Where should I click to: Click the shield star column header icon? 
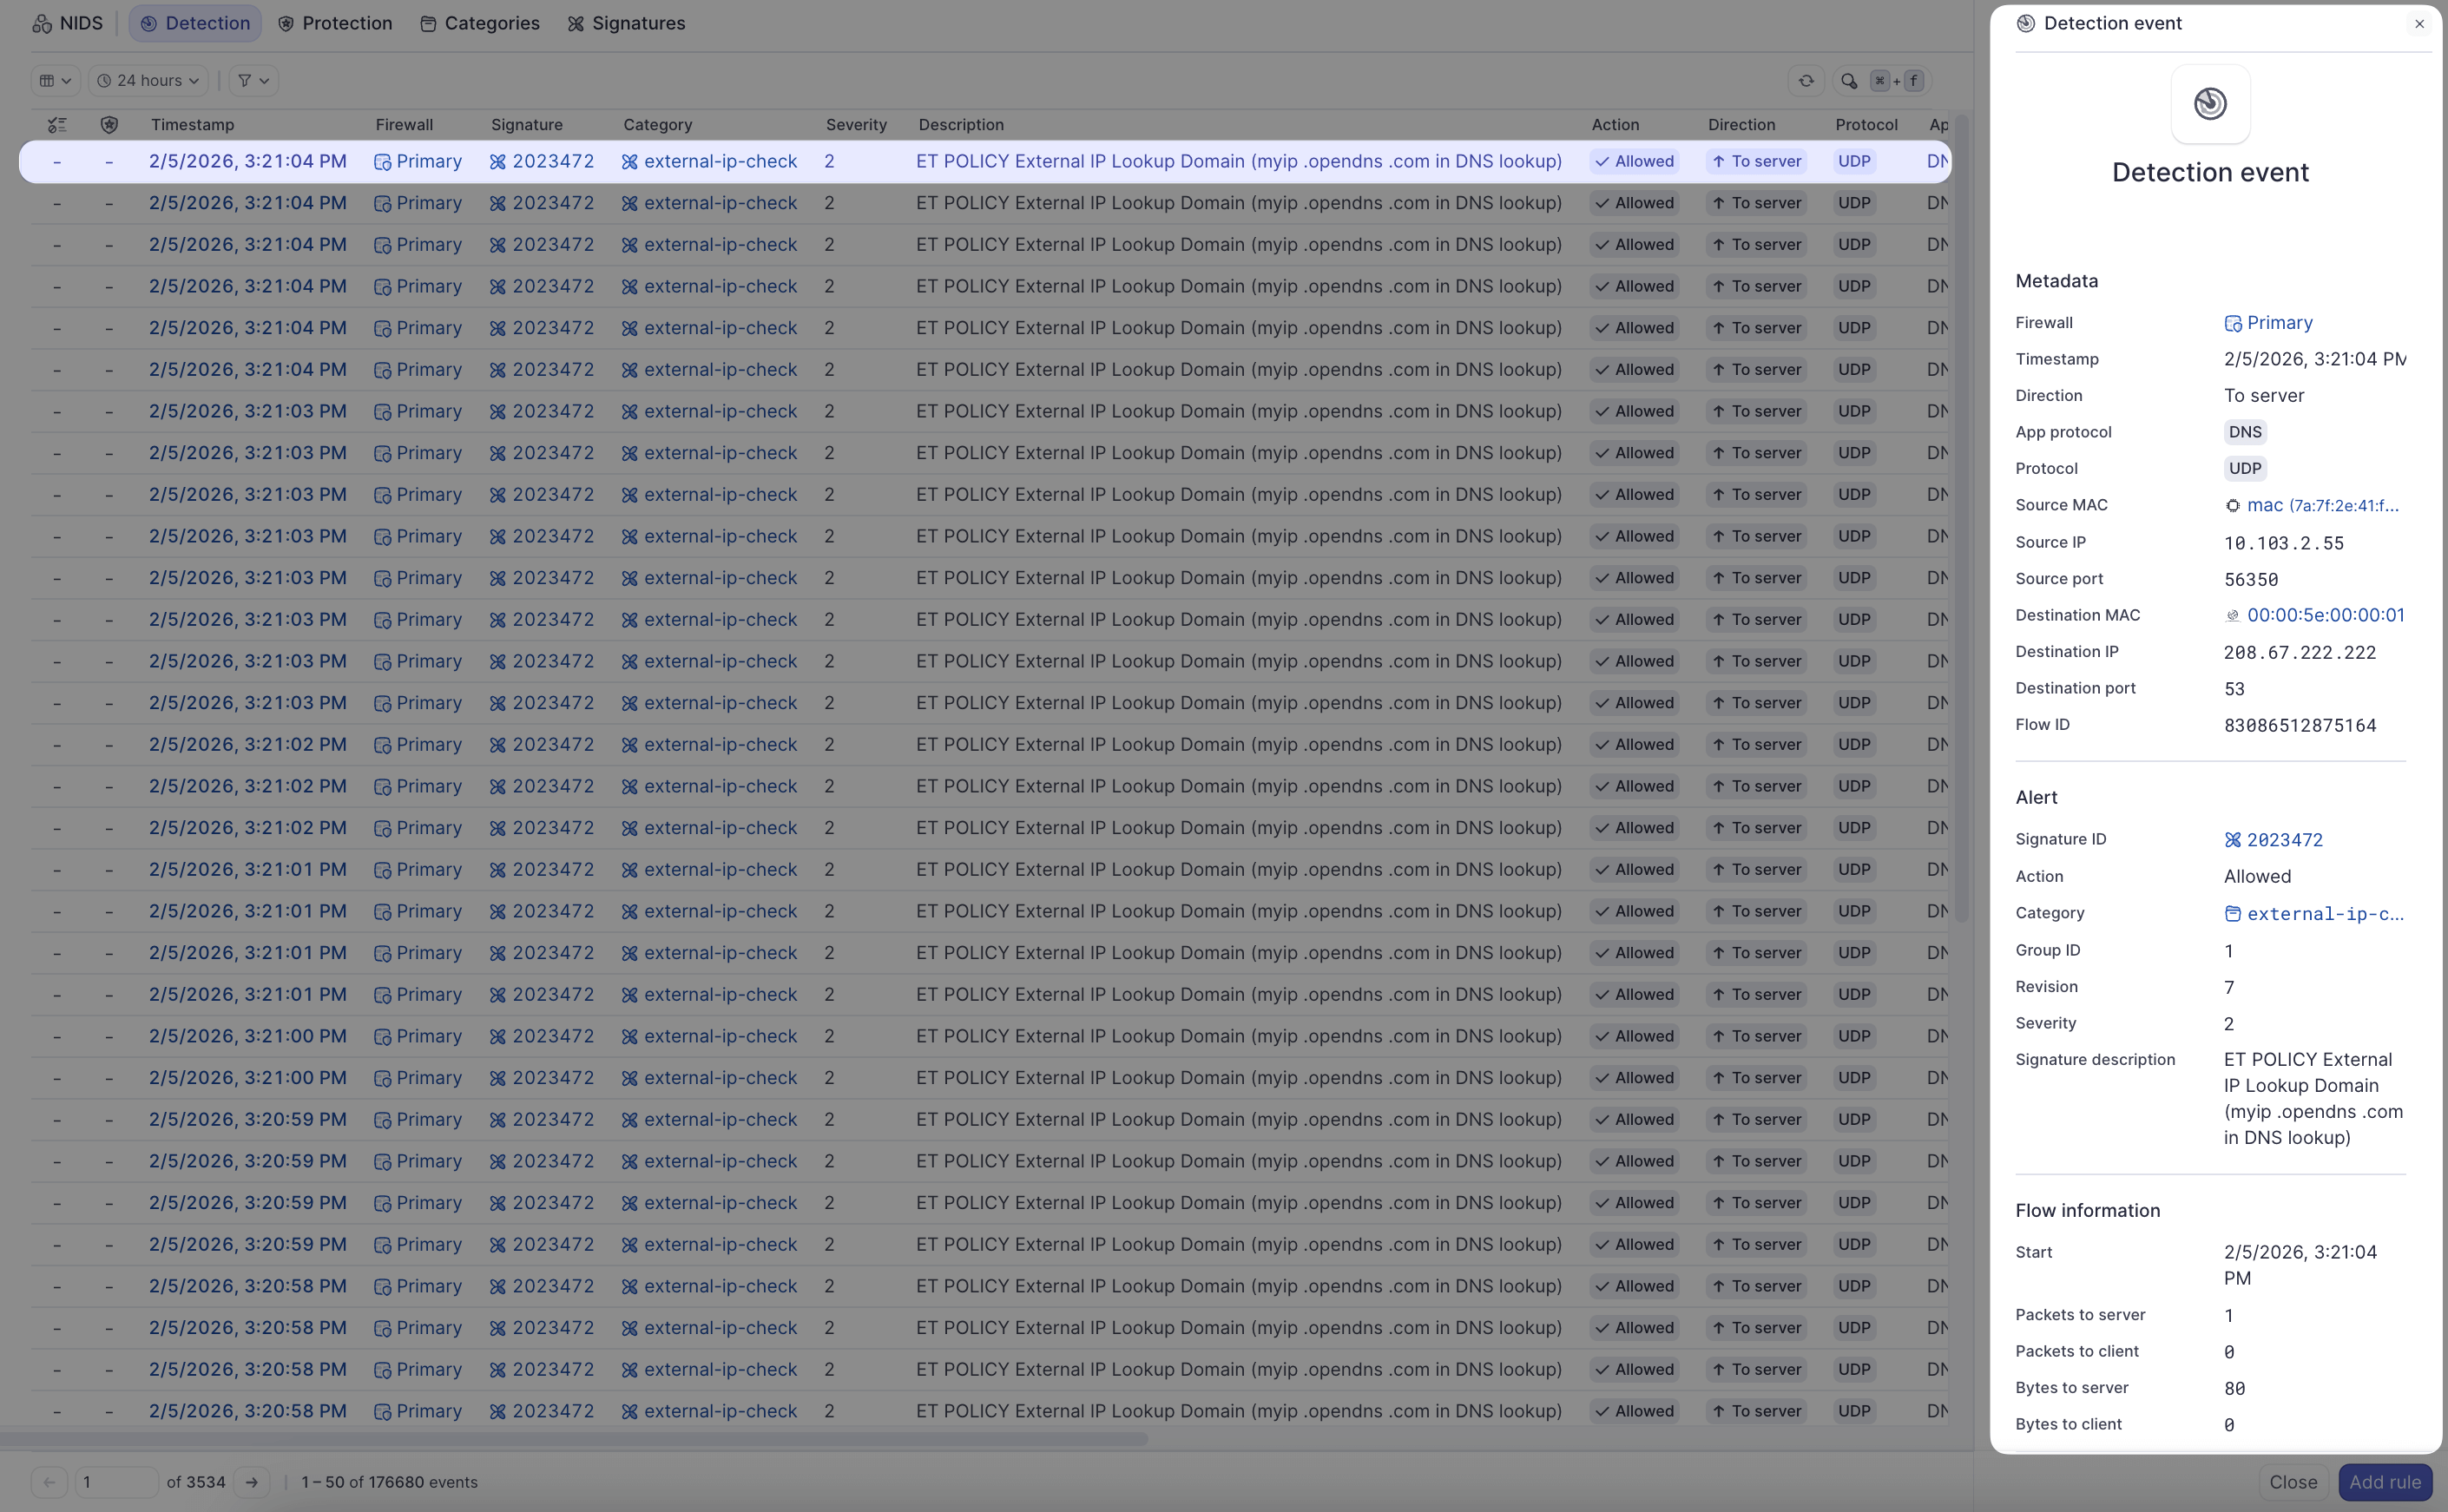tap(109, 125)
